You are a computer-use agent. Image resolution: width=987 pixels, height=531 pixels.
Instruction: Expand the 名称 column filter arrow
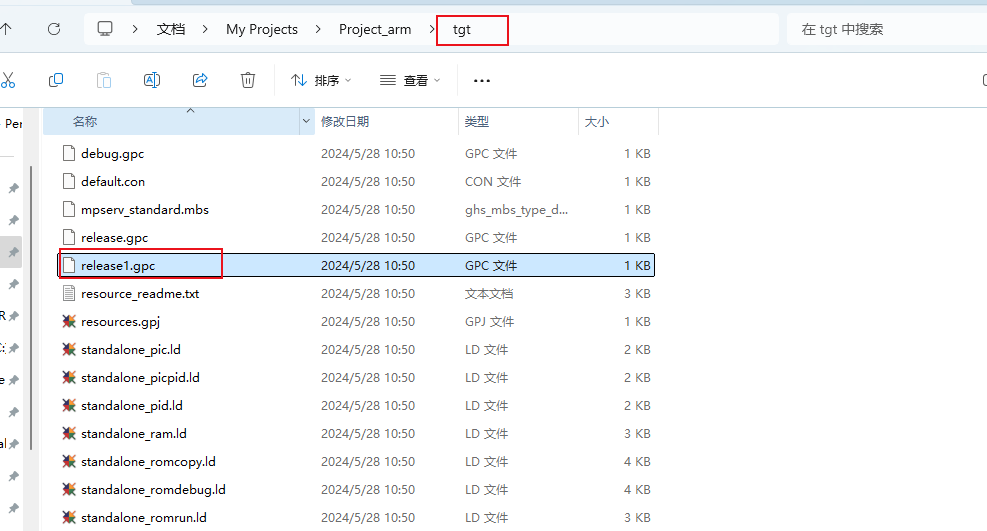pos(306,121)
